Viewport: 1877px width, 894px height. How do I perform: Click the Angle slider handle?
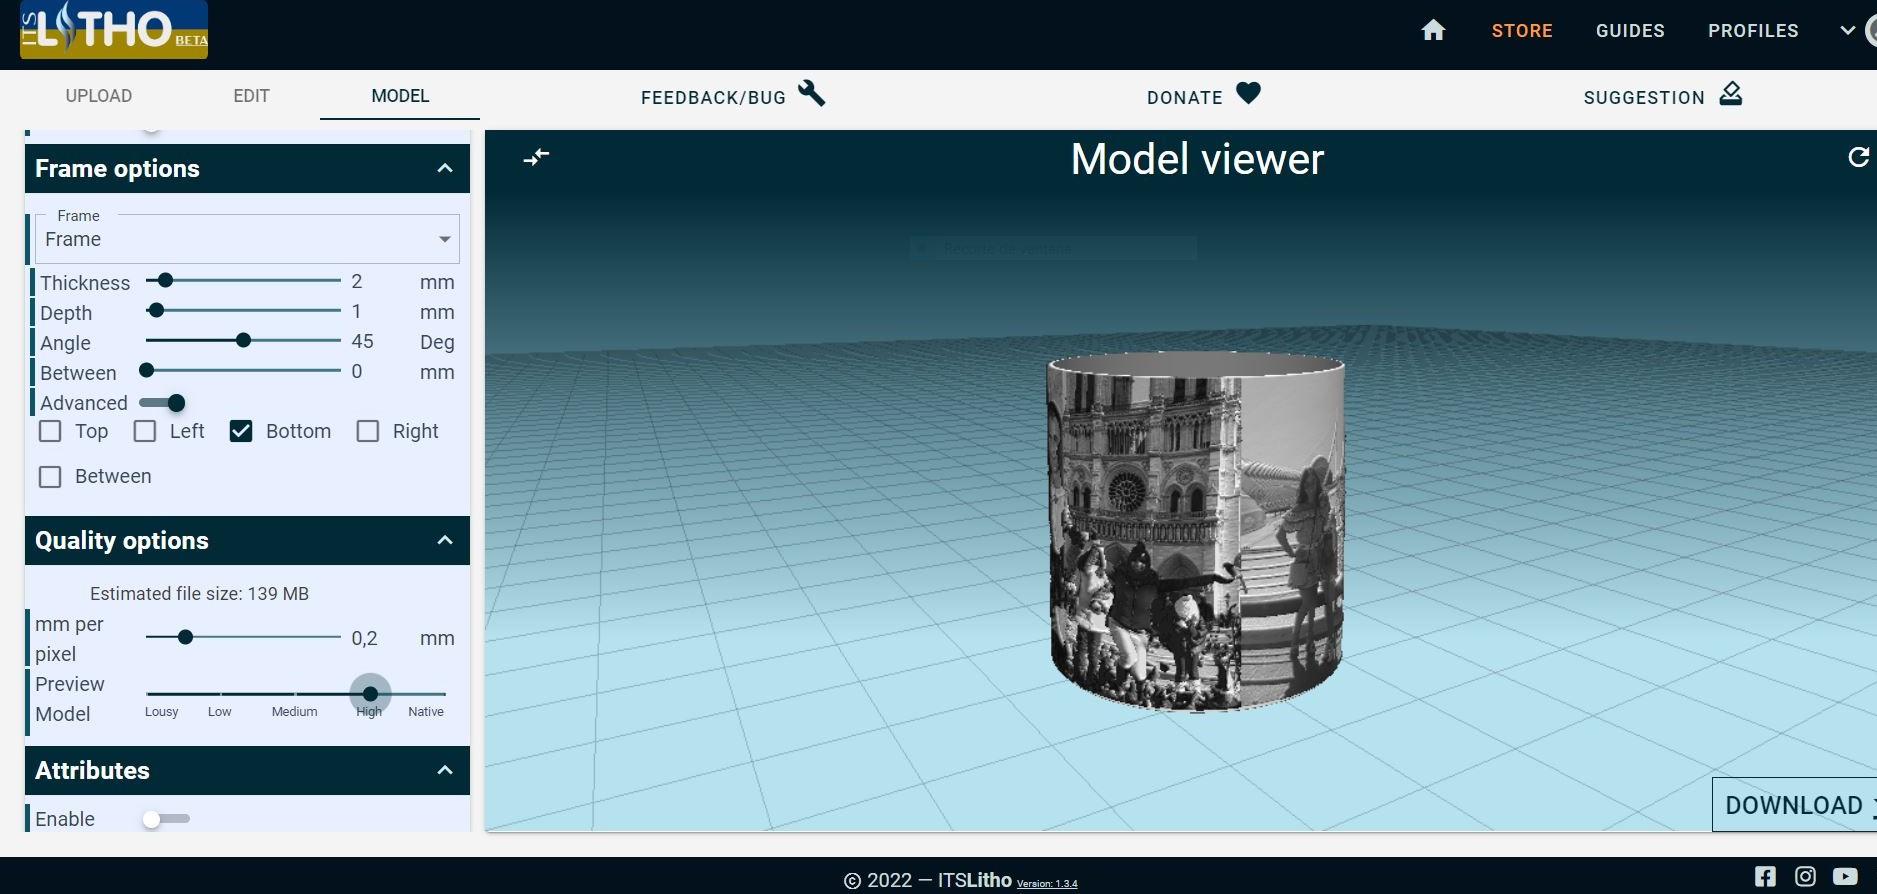point(243,341)
